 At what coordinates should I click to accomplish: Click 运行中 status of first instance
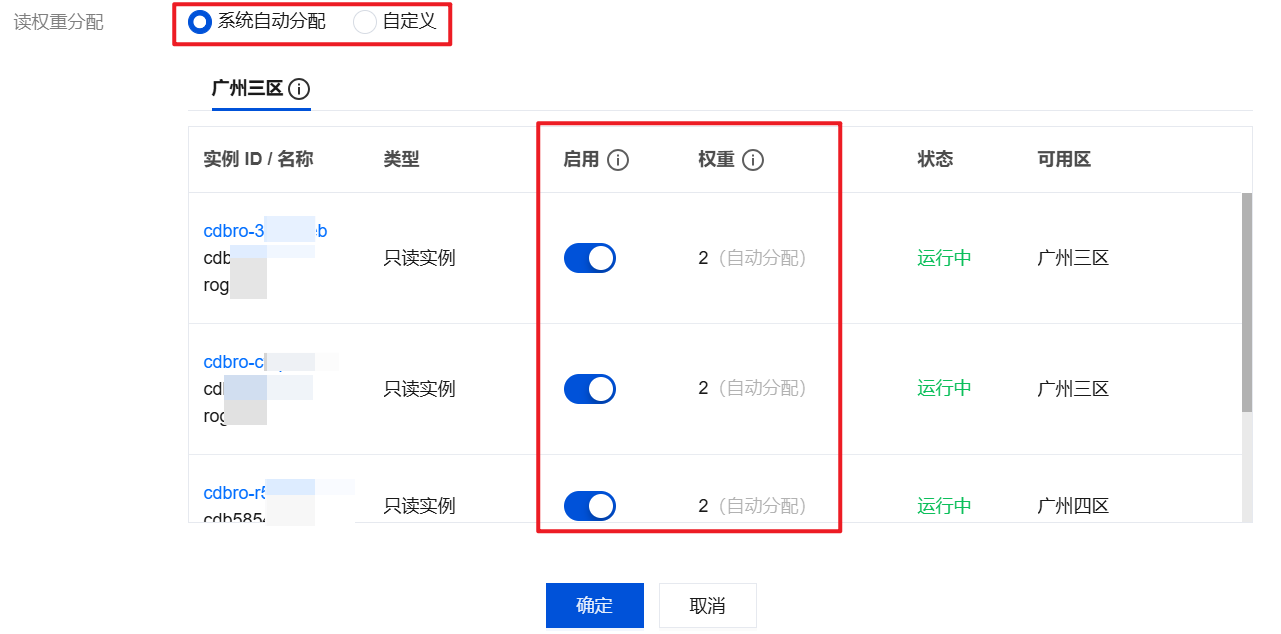944,258
